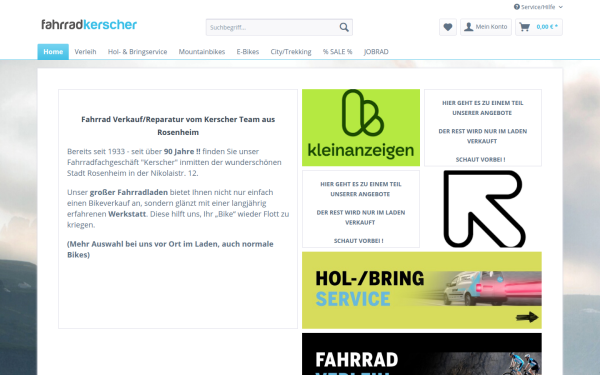600x375 pixels.
Task: Open the wishlist heart icon
Action: point(448,27)
